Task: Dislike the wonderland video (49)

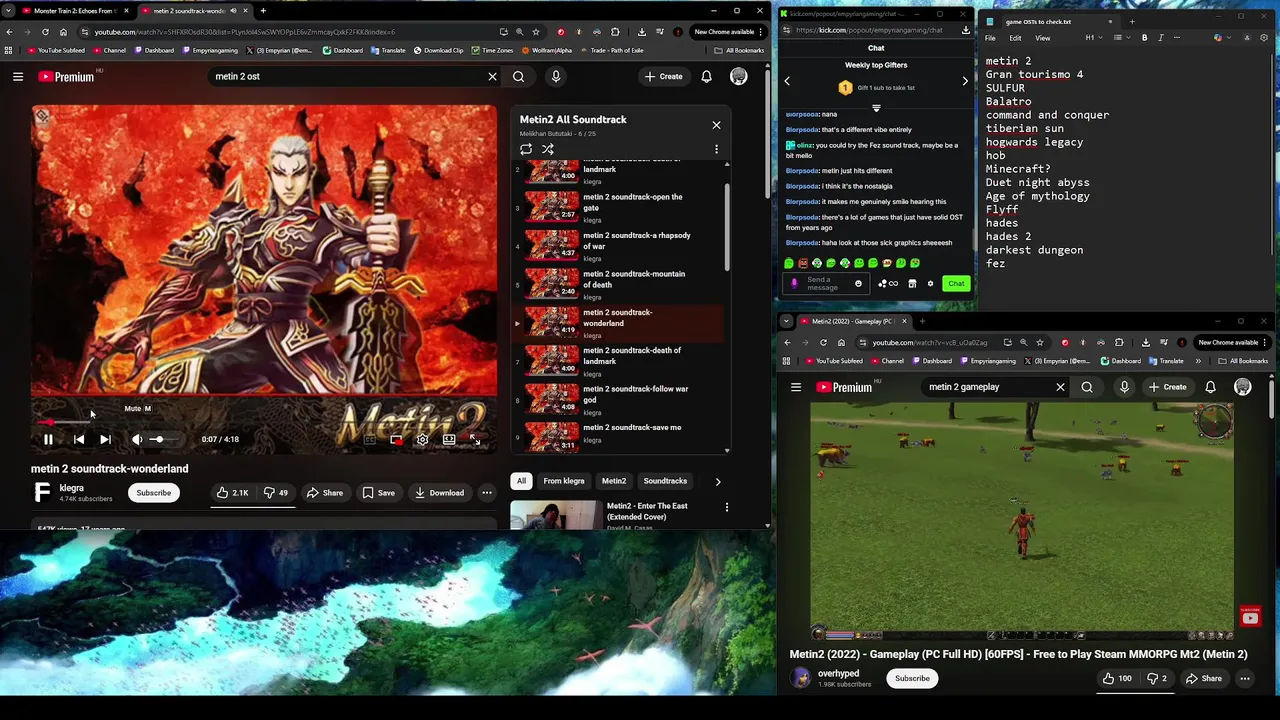Action: (x=275, y=493)
